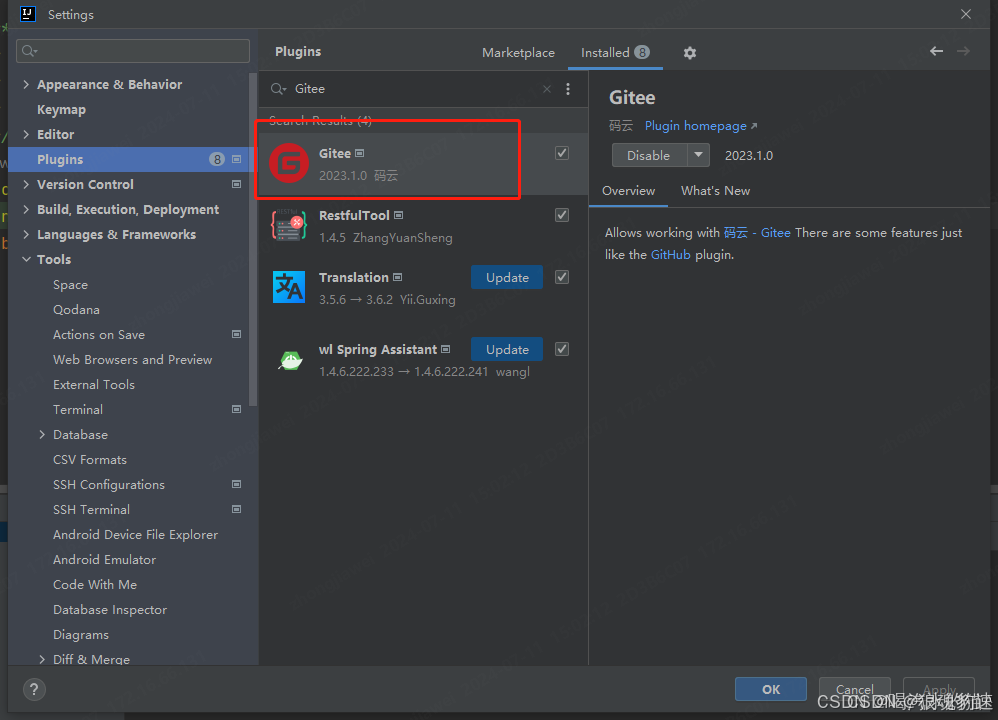The height and width of the screenshot is (720, 998).
Task: Select Plugins in the settings tree
Action: tap(130, 159)
